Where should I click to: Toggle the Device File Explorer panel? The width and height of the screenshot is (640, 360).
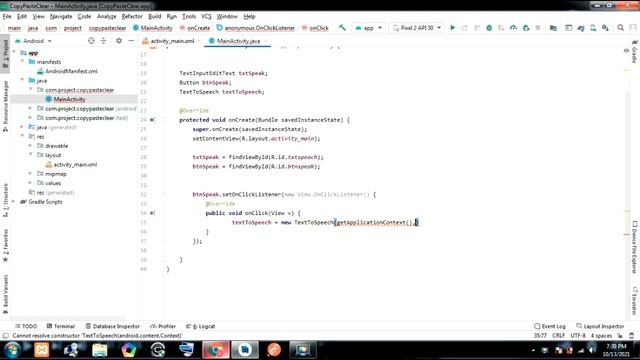point(635,247)
